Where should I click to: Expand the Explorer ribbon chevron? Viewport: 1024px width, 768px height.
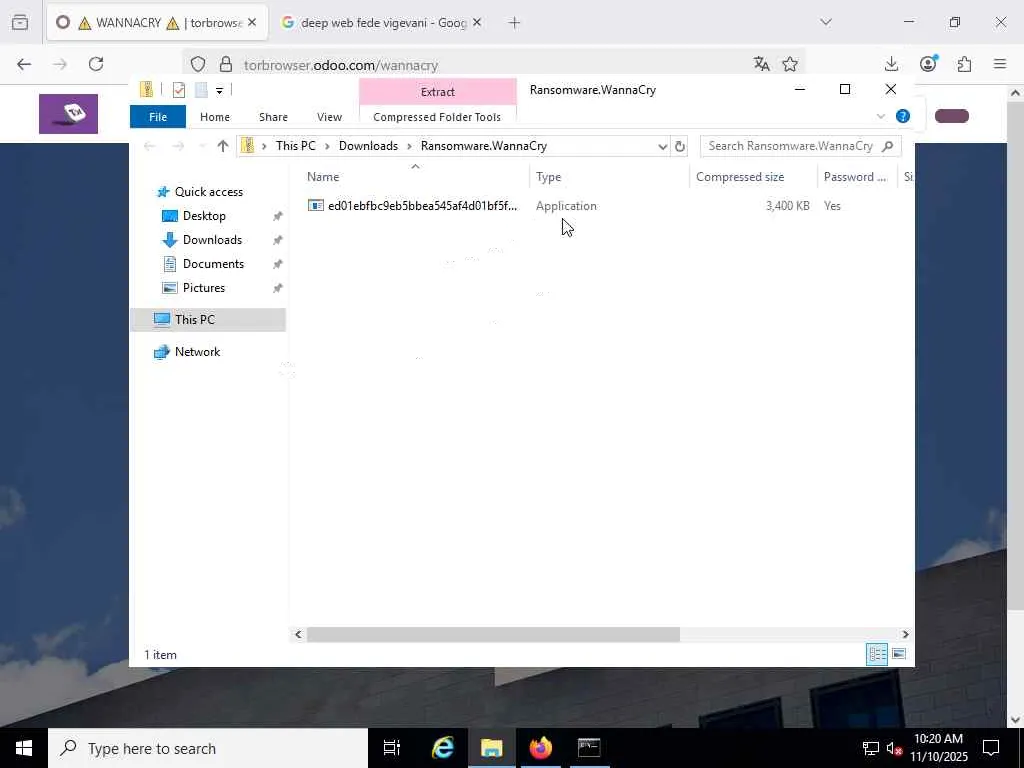(x=881, y=116)
